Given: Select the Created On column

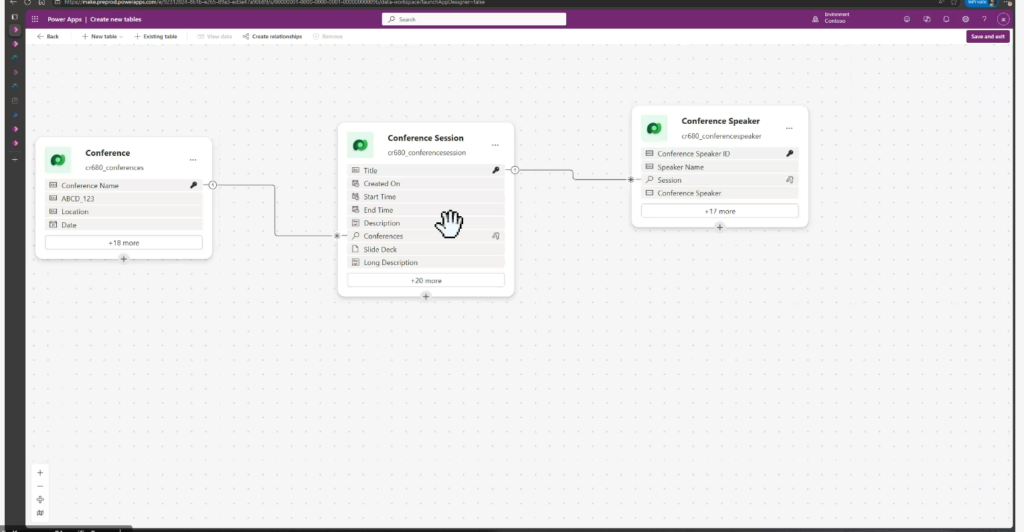Looking at the screenshot, I should click(x=426, y=183).
